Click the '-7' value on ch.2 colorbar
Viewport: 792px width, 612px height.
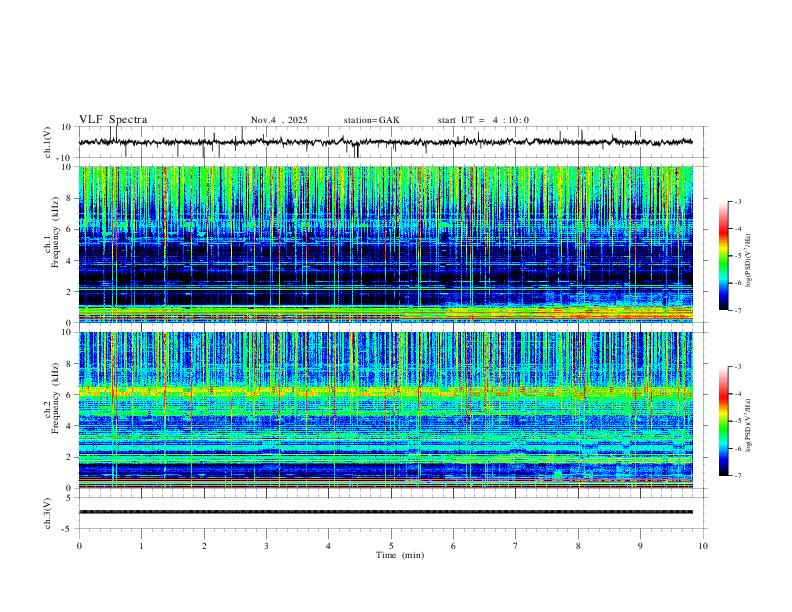click(737, 476)
